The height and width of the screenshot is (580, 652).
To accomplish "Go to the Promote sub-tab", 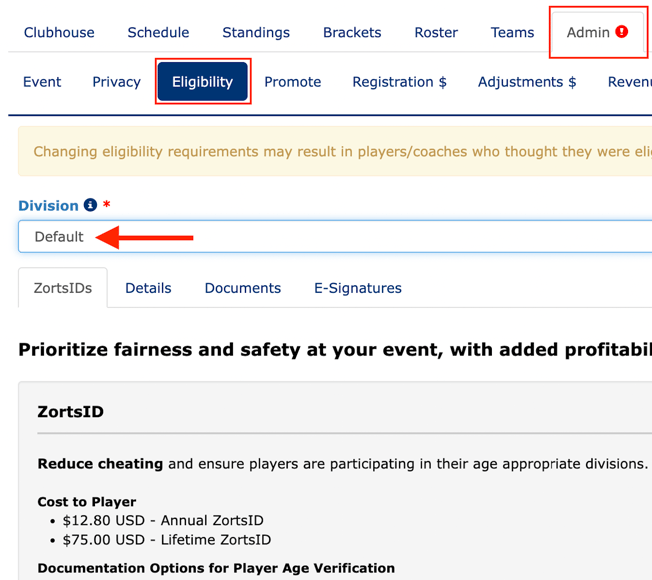I will point(293,82).
